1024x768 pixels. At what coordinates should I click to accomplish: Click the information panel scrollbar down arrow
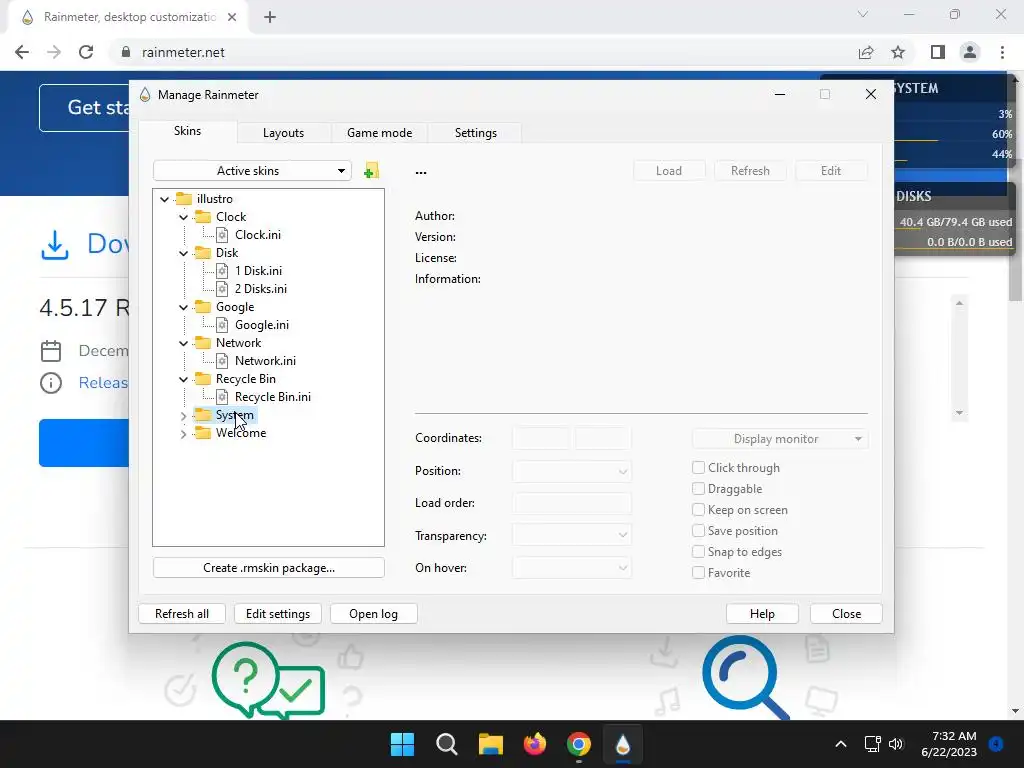959,413
